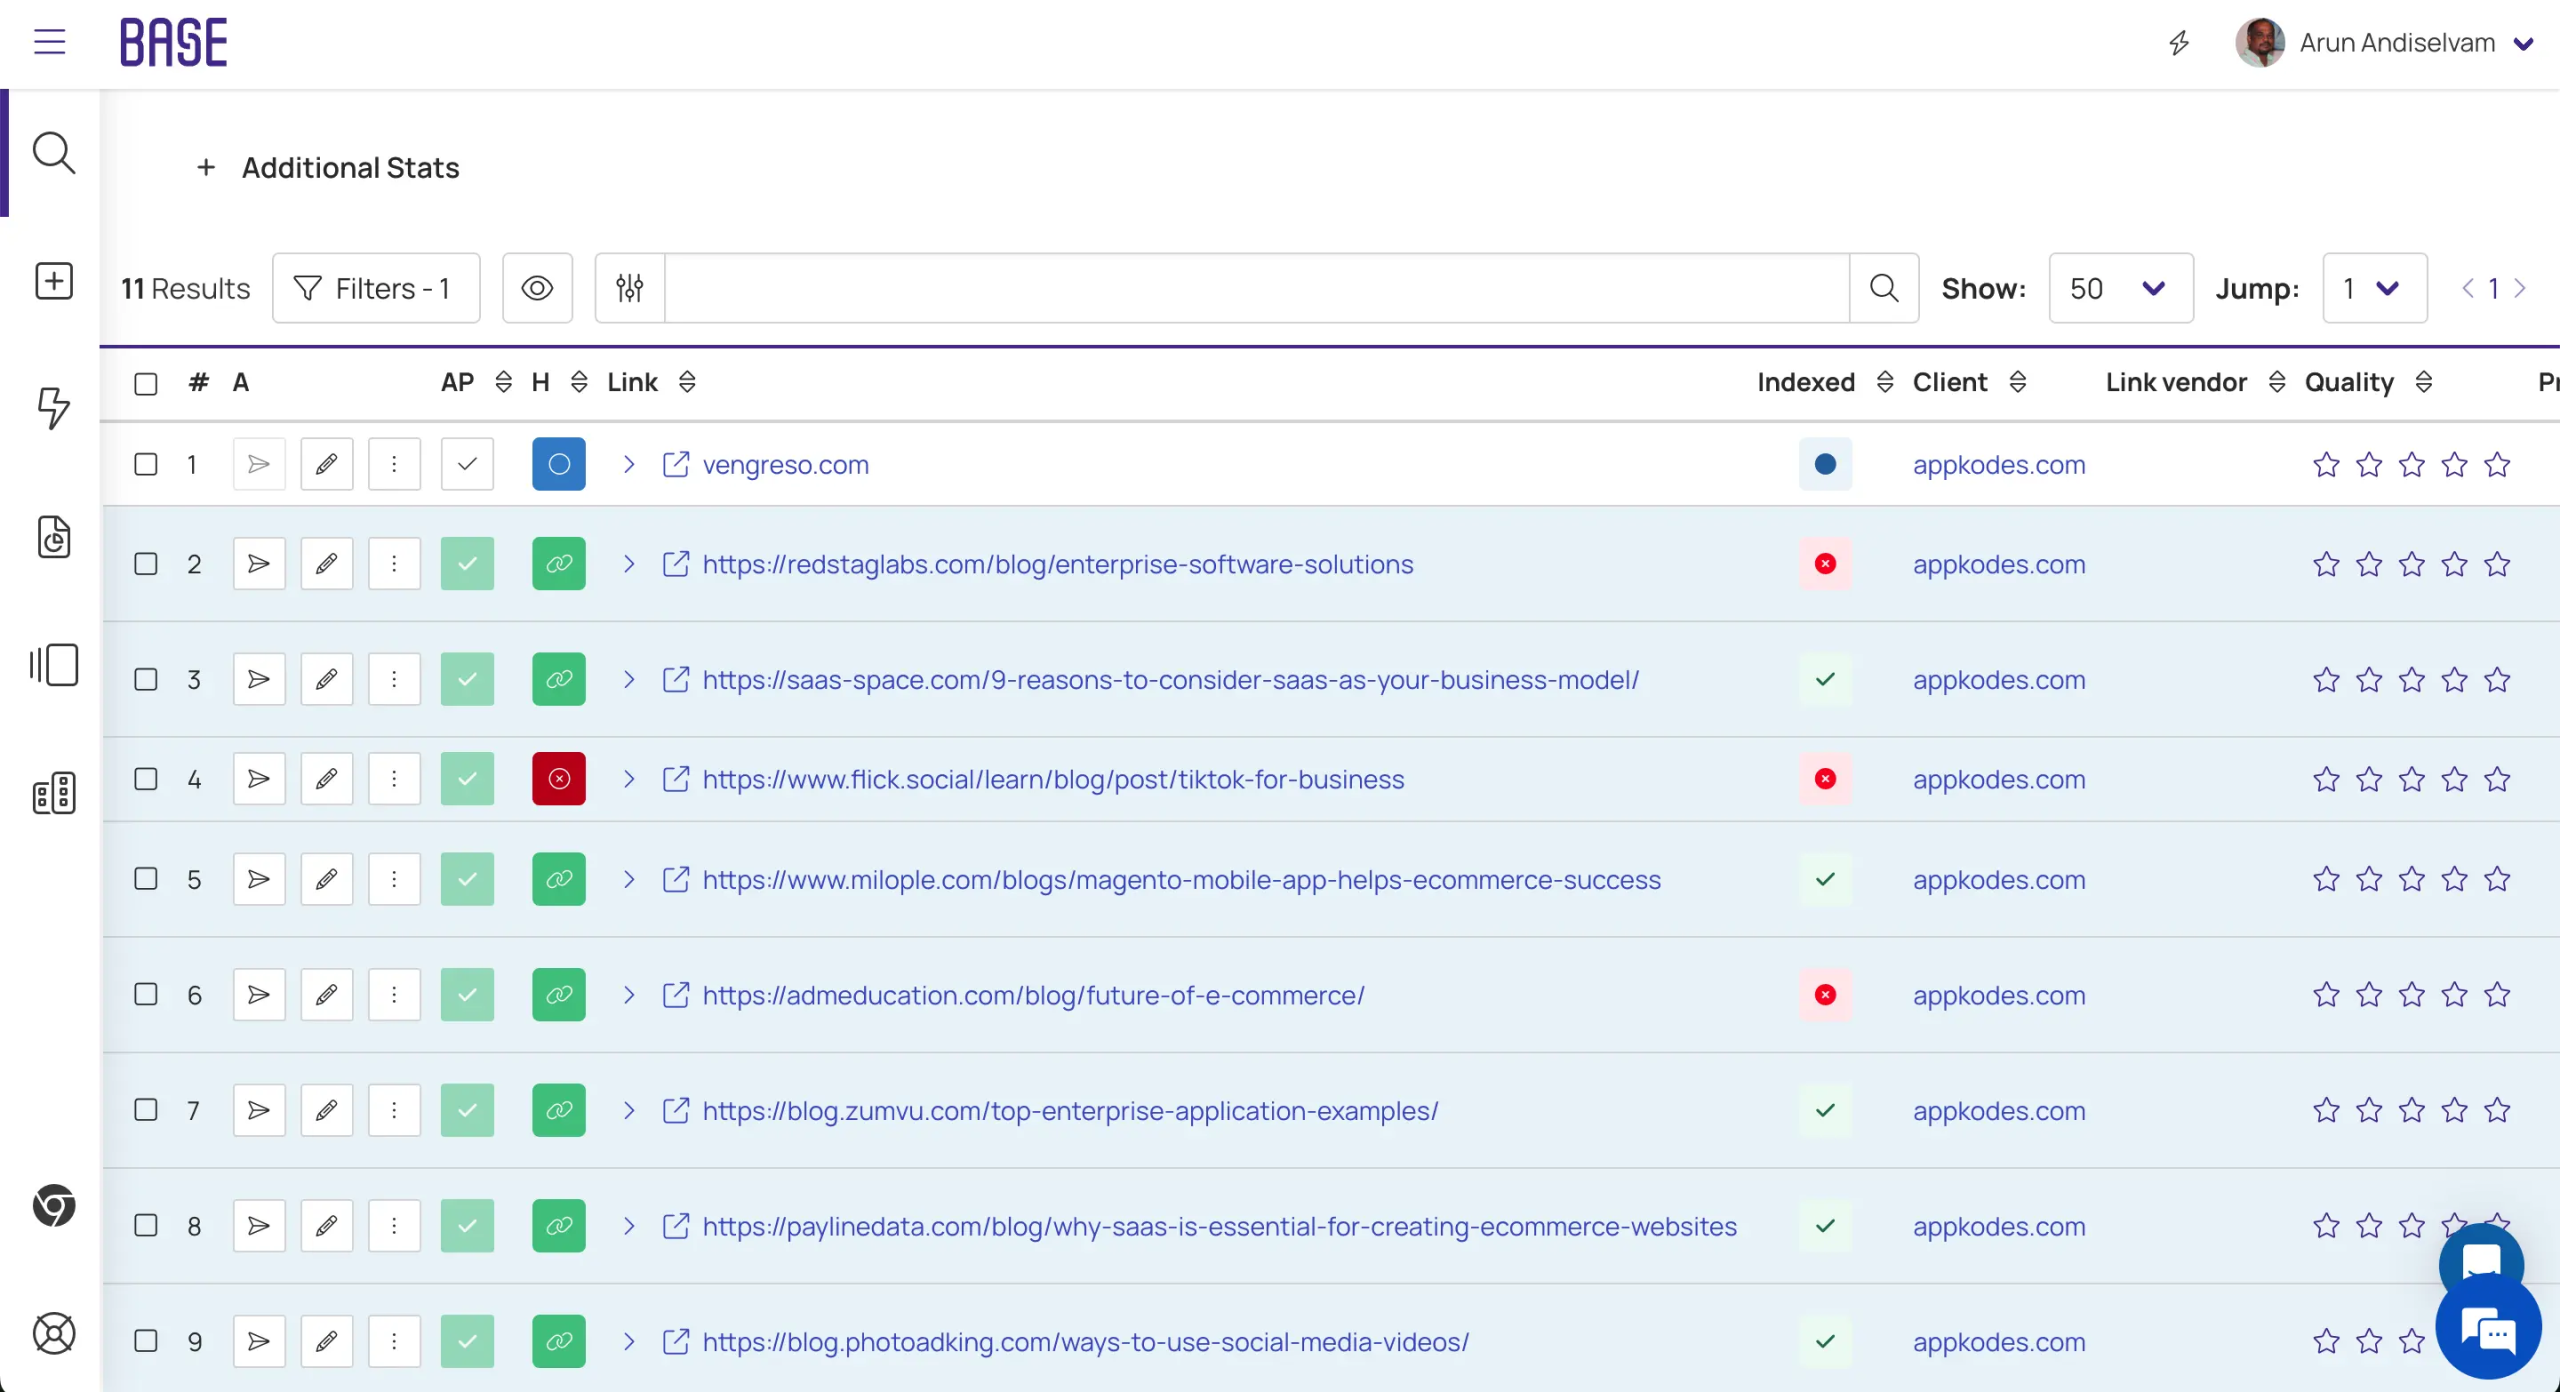
Task: Expand the user menu chevron next to Arun Andiselvam
Action: [2523, 43]
